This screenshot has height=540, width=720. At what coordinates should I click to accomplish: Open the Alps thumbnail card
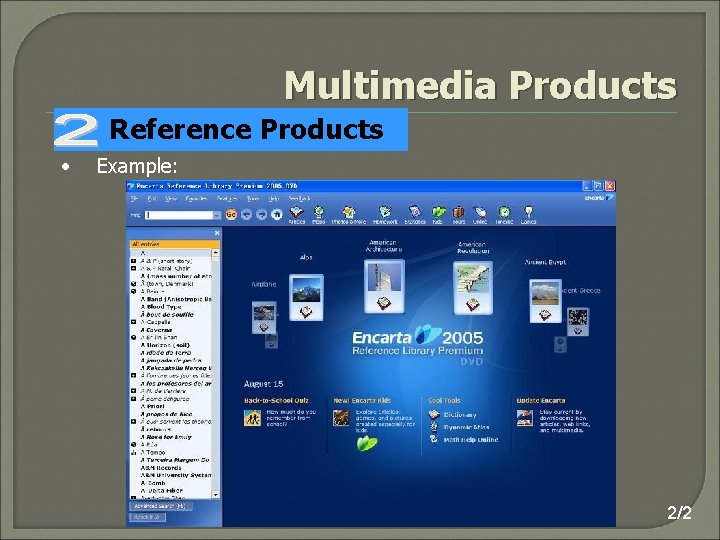(306, 298)
